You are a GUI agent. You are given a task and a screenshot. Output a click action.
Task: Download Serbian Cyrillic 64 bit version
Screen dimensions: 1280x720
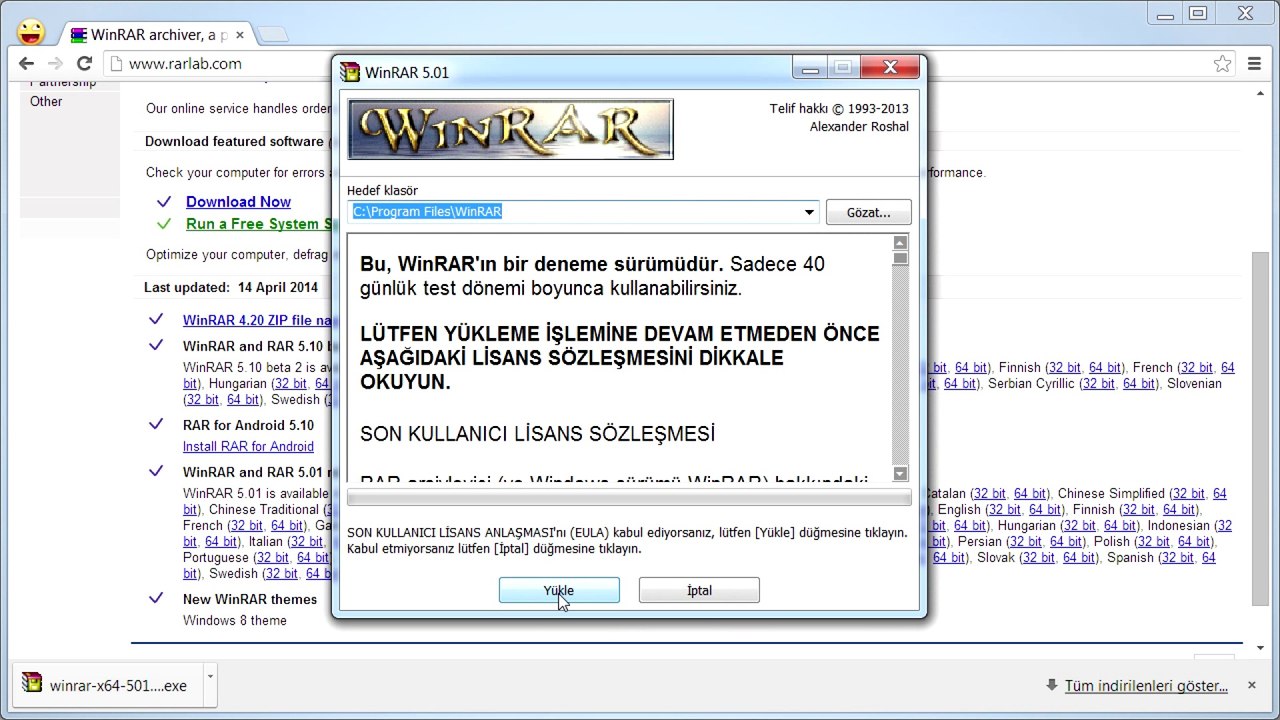[x=1139, y=384]
